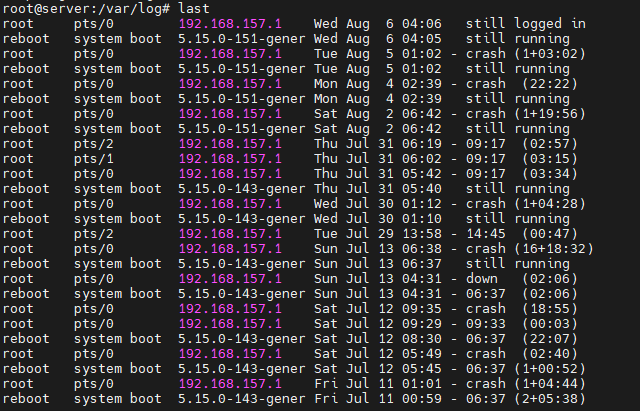
Task: Click IP address on Sat Jul 12 09:35 row
Action: pos(230,309)
